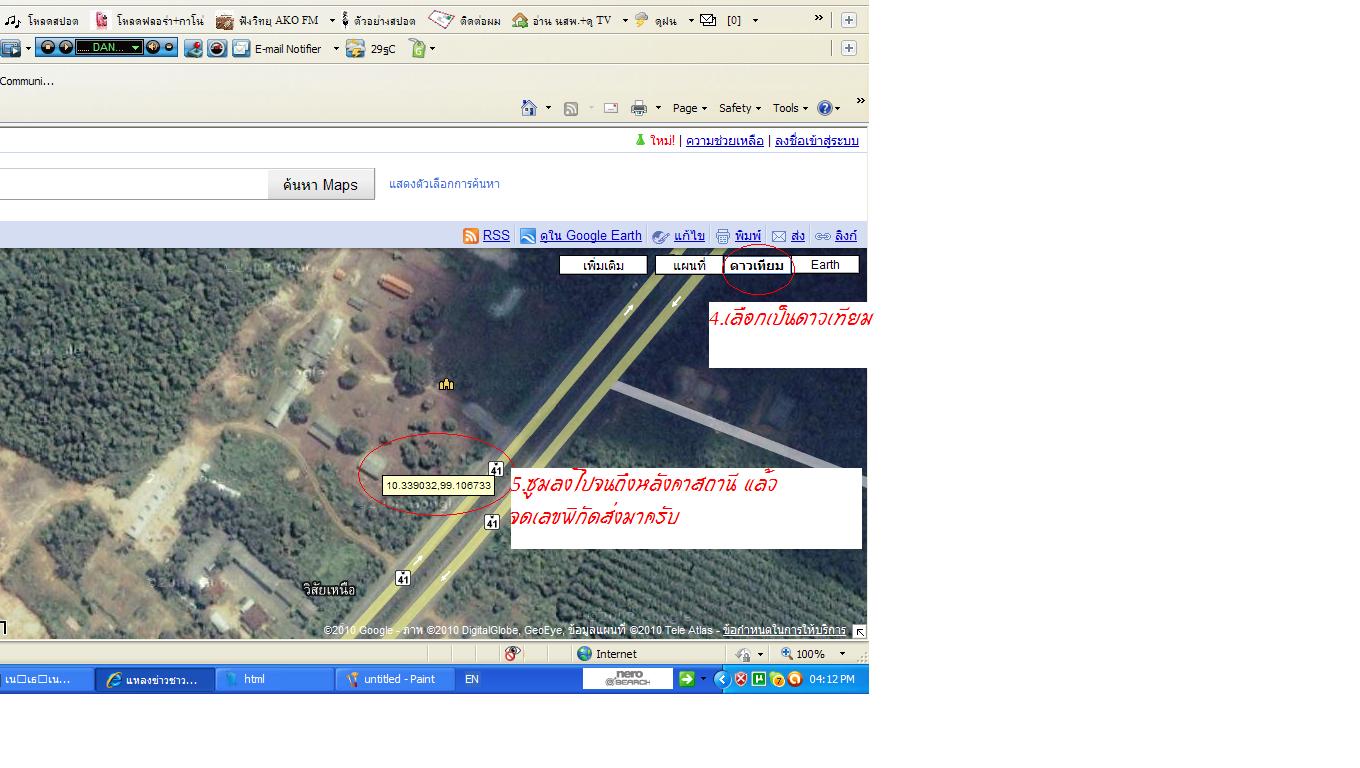The width and height of the screenshot is (1360, 768).
Task: Click the RSS feeds icon in command bar
Action: [x=571, y=108]
